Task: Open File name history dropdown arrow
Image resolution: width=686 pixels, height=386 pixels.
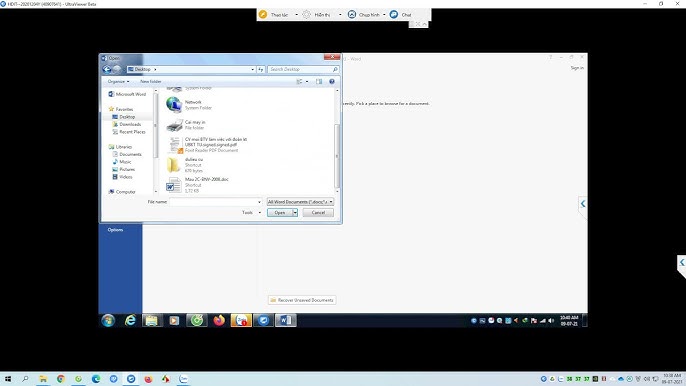Action: tap(259, 202)
